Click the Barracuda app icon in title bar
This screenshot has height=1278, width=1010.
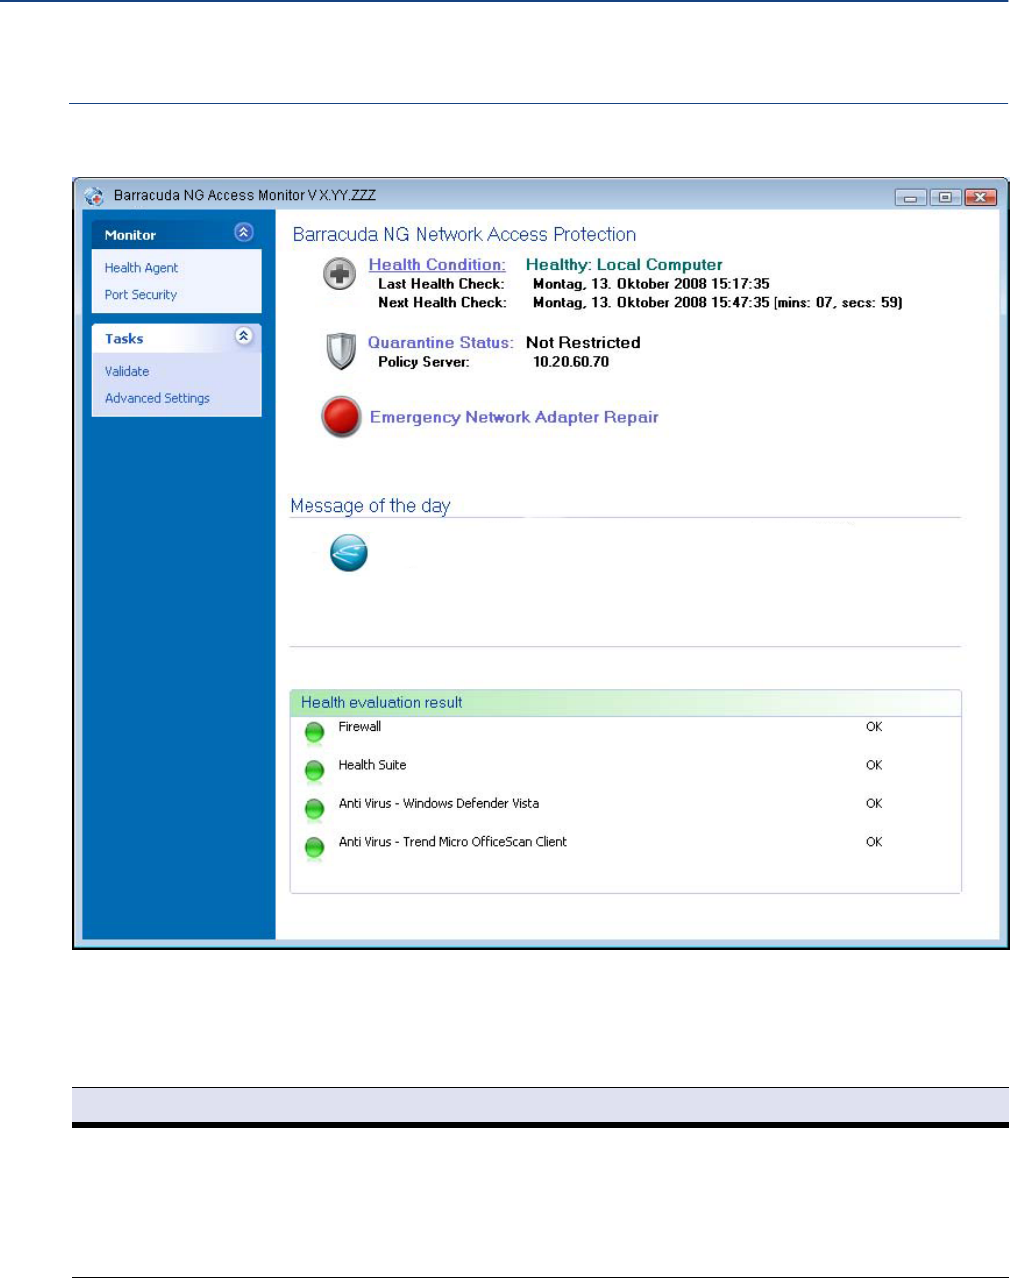(x=94, y=196)
